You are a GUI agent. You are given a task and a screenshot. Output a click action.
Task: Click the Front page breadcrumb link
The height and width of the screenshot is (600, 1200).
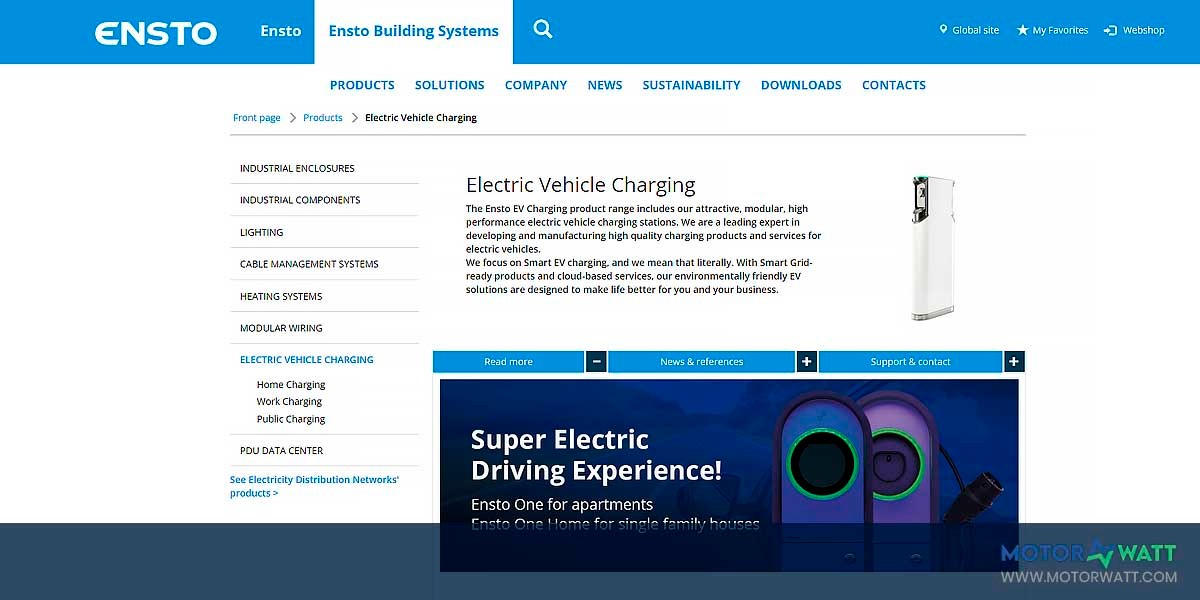pyautogui.click(x=257, y=117)
